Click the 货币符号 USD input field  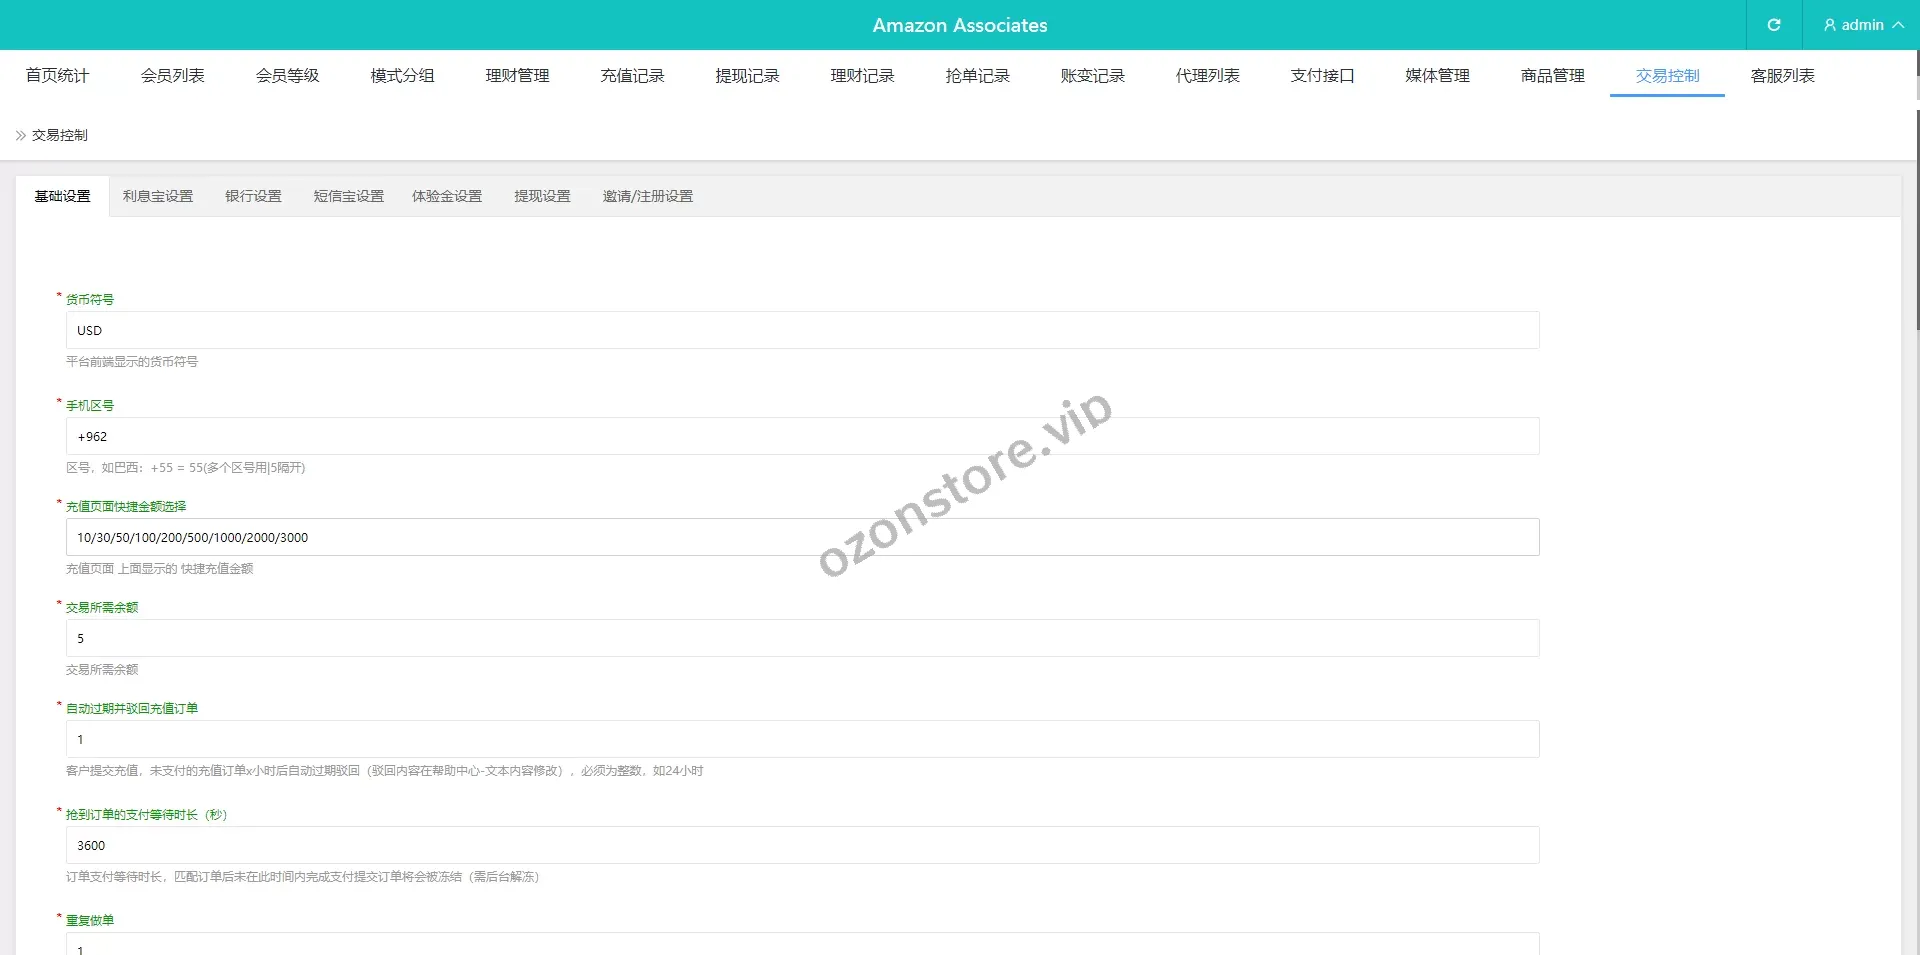tap(800, 330)
